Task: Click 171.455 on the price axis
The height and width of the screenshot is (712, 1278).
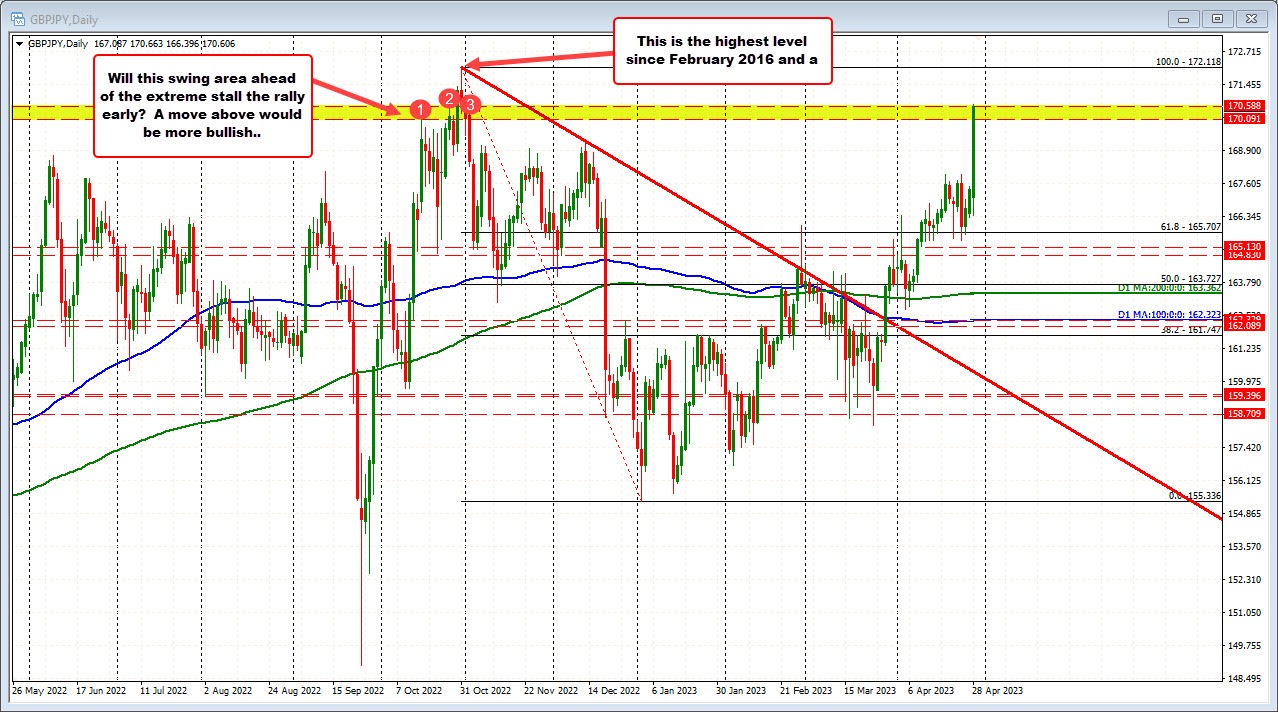Action: pyautogui.click(x=1245, y=84)
